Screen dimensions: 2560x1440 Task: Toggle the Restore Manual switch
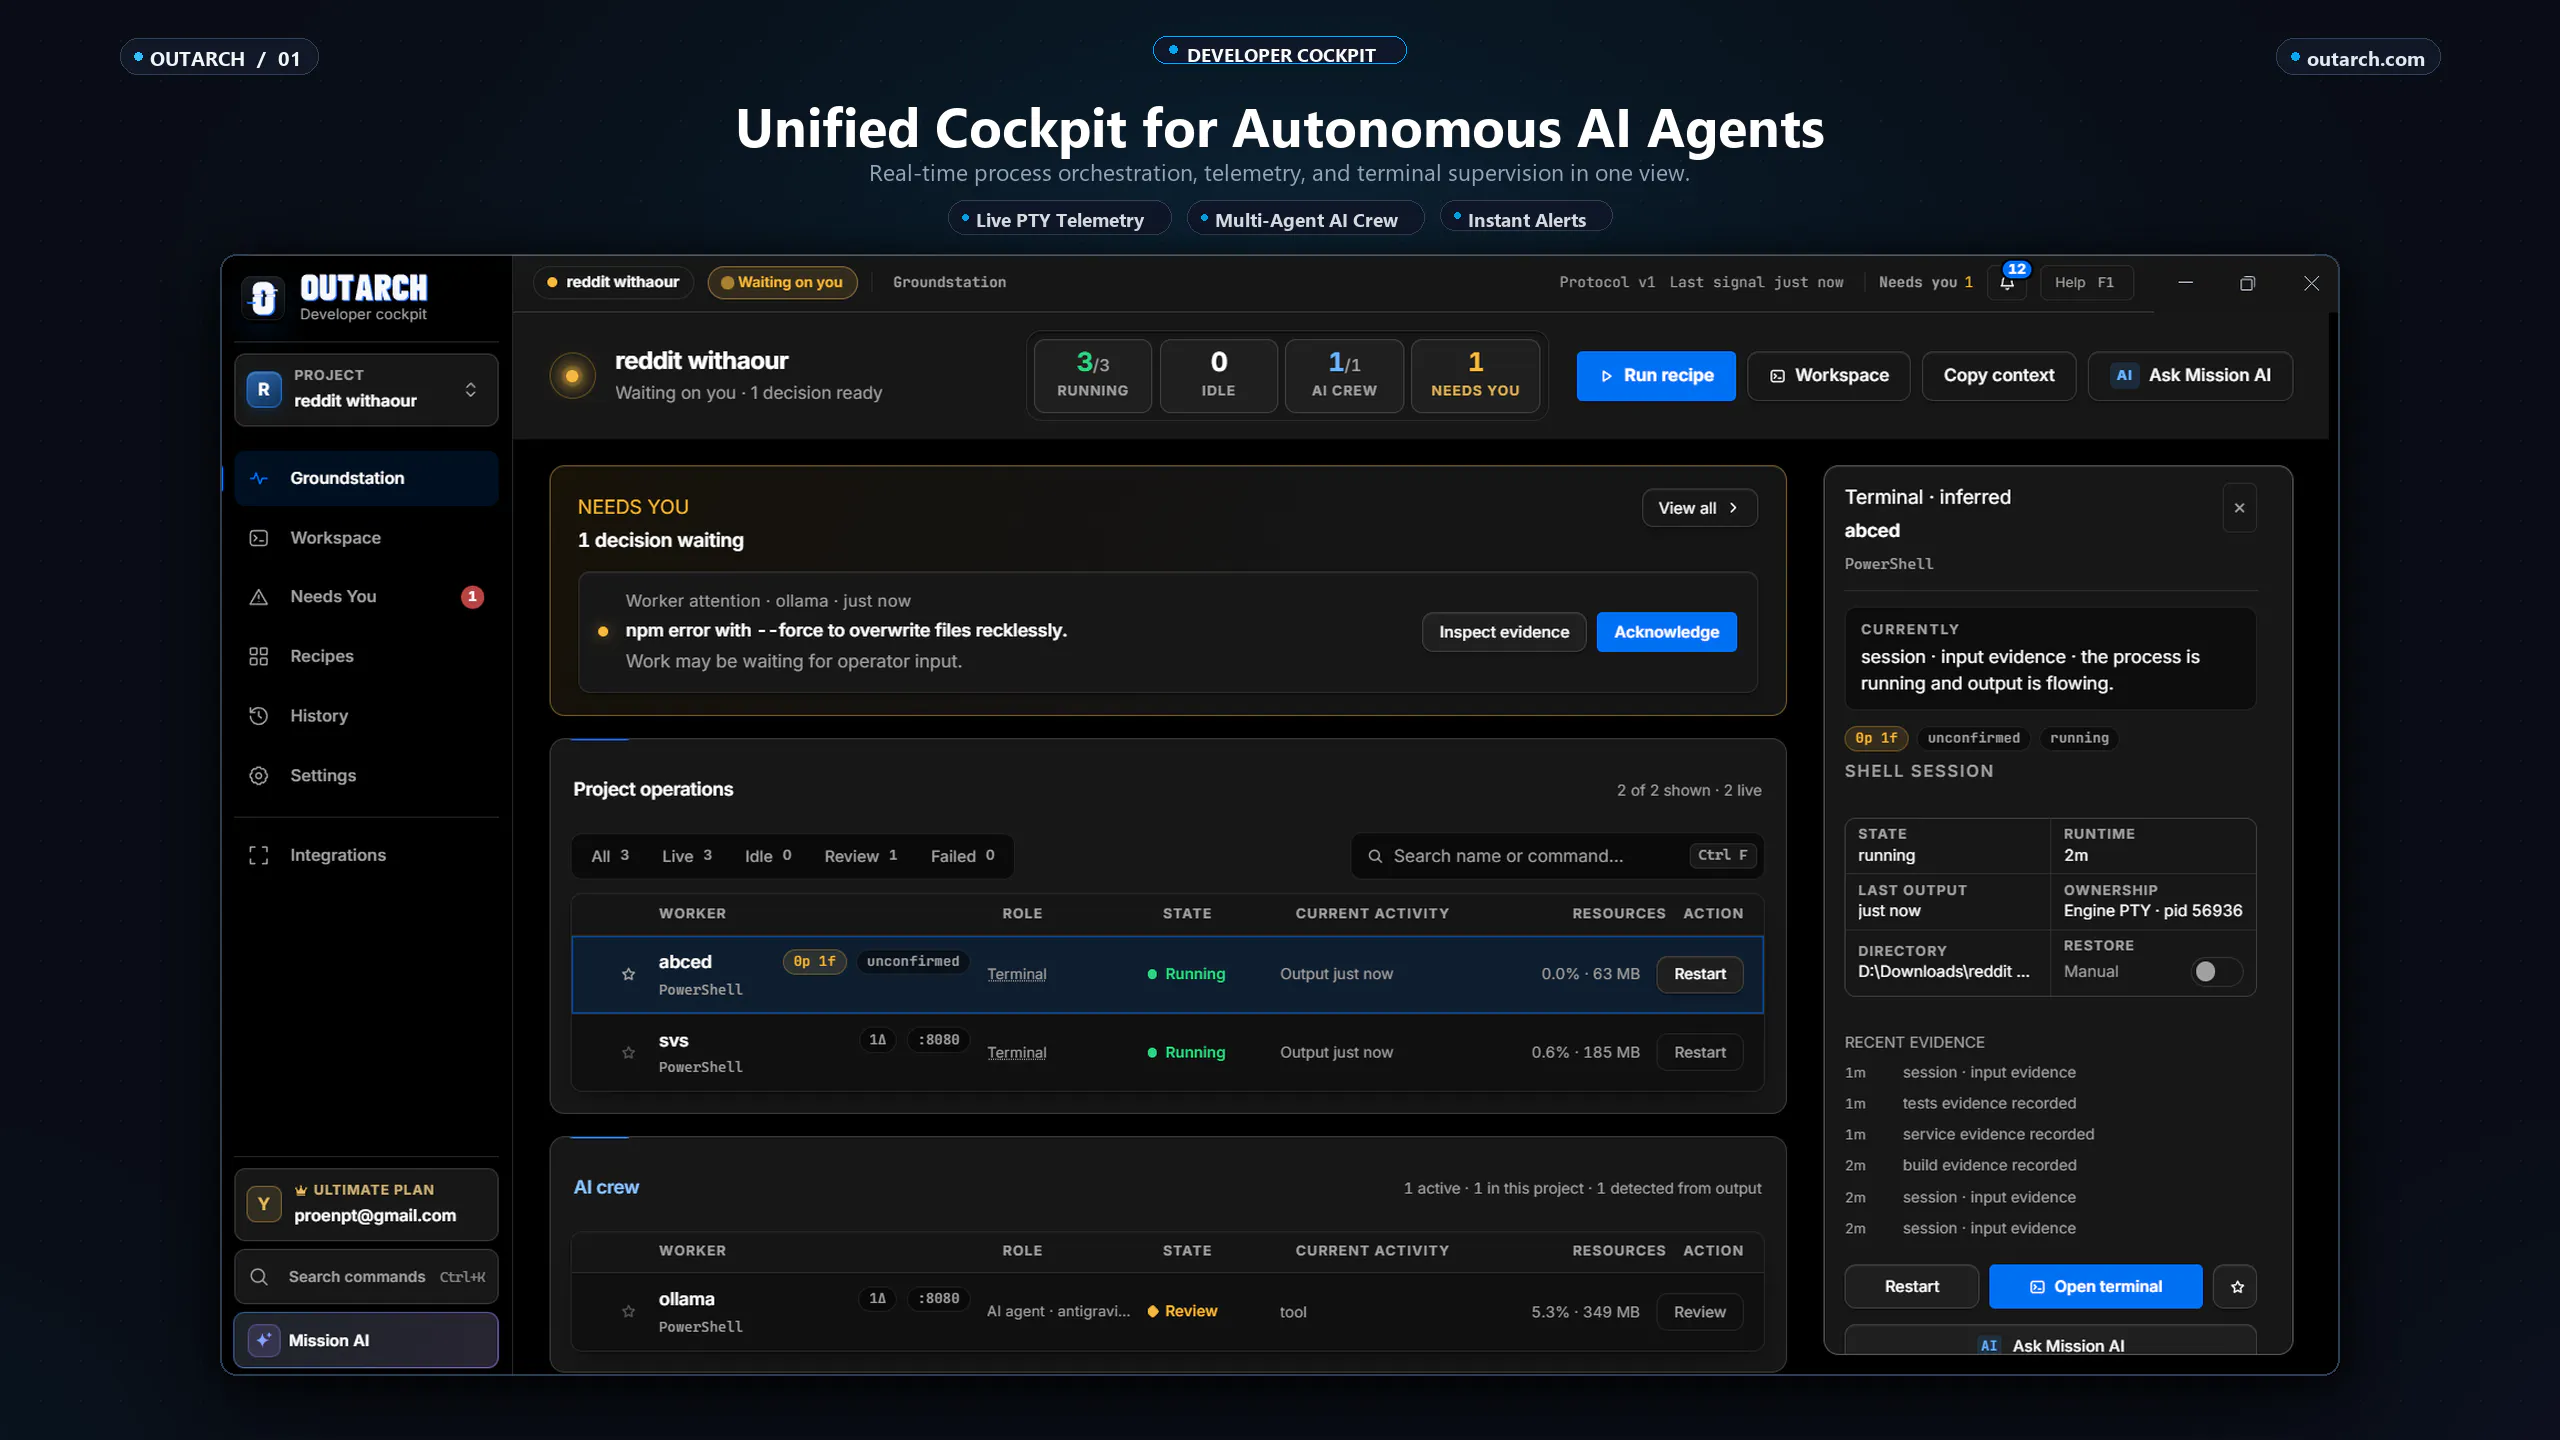pyautogui.click(x=2216, y=972)
